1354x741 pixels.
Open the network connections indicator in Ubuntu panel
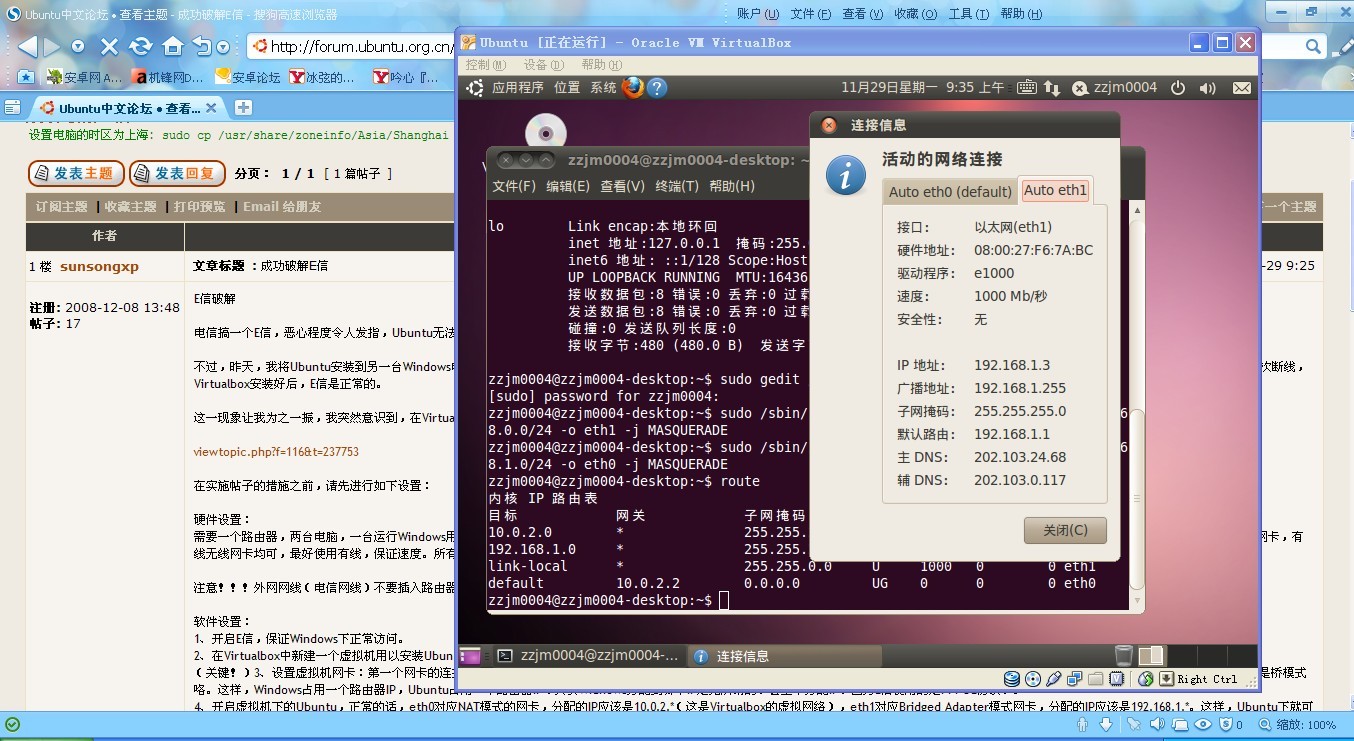point(1052,88)
